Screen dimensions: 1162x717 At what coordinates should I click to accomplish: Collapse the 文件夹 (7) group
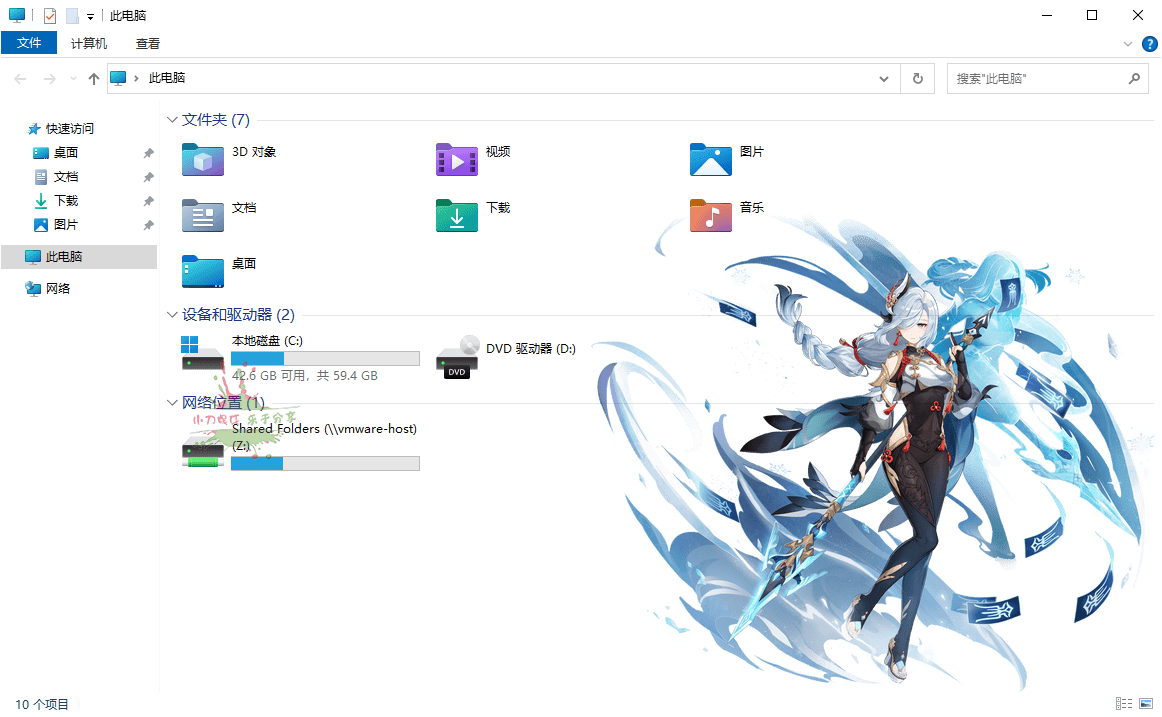pyautogui.click(x=172, y=120)
